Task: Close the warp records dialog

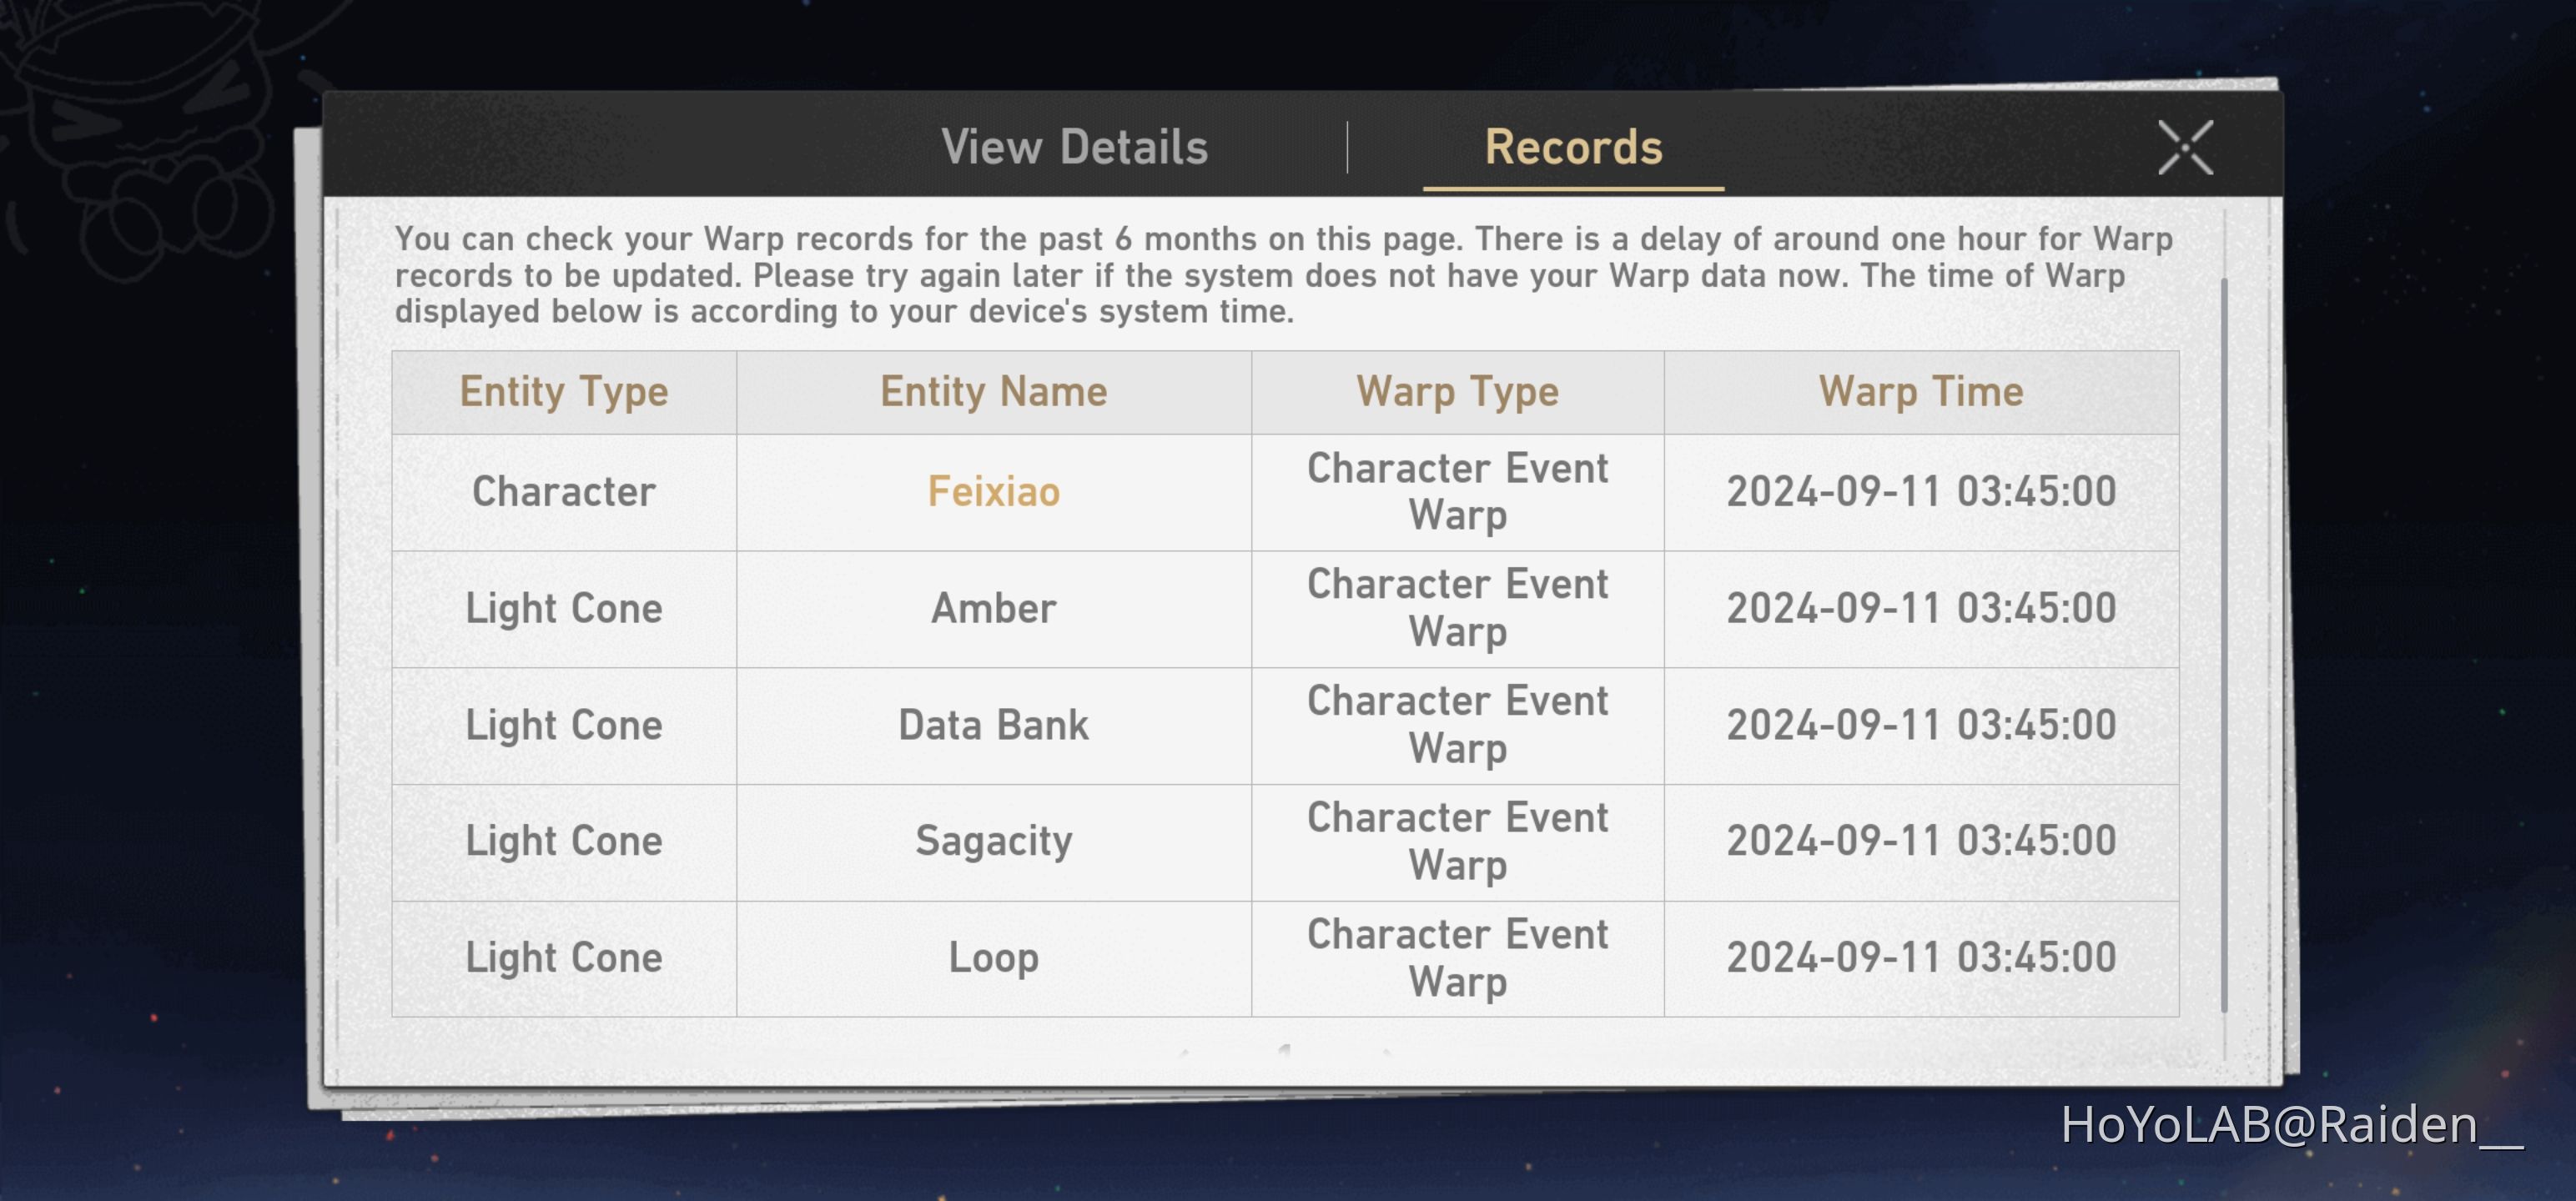Action: click(x=2185, y=148)
